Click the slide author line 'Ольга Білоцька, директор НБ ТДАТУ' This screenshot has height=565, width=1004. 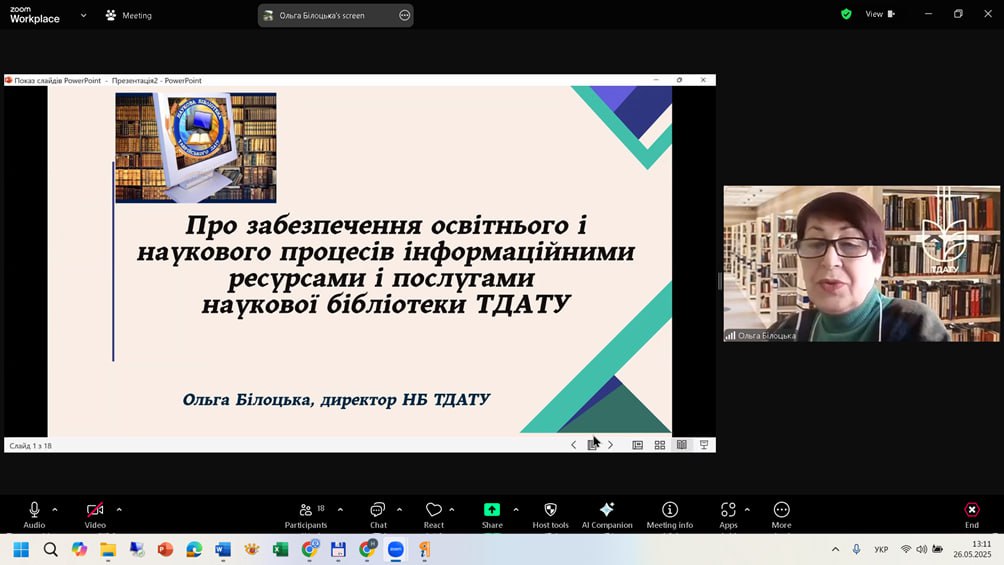pyautogui.click(x=336, y=400)
